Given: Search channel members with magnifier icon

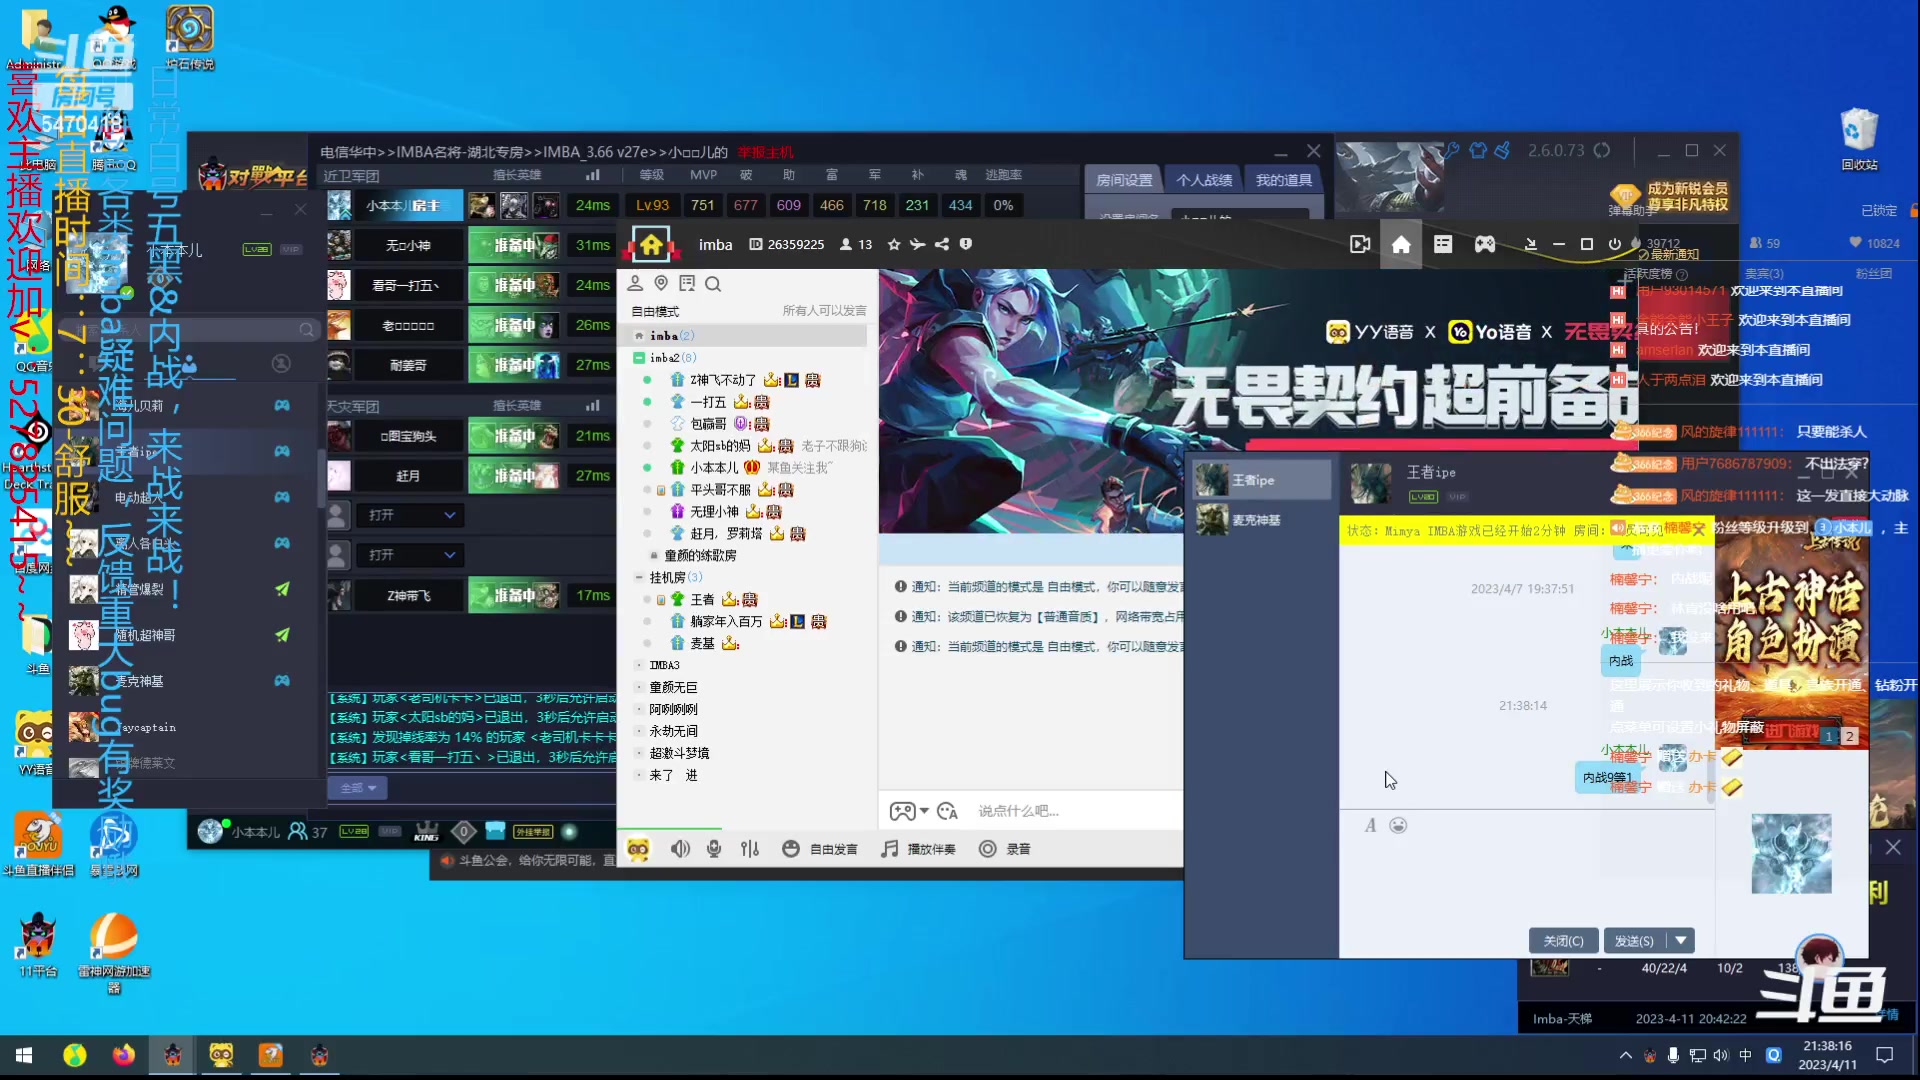Looking at the screenshot, I should coord(713,284).
